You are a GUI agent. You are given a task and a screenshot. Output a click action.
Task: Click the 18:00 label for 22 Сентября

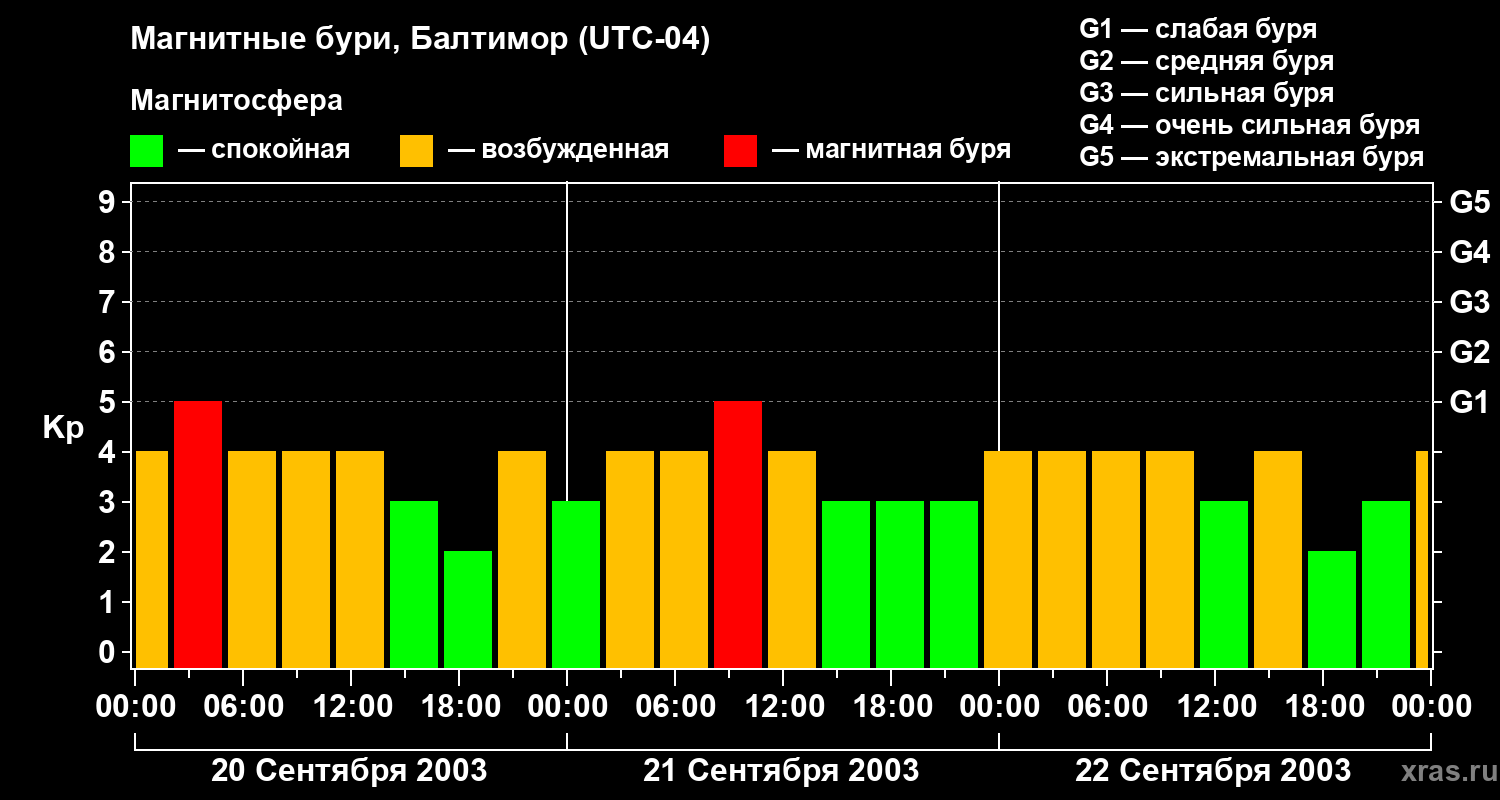1323,706
